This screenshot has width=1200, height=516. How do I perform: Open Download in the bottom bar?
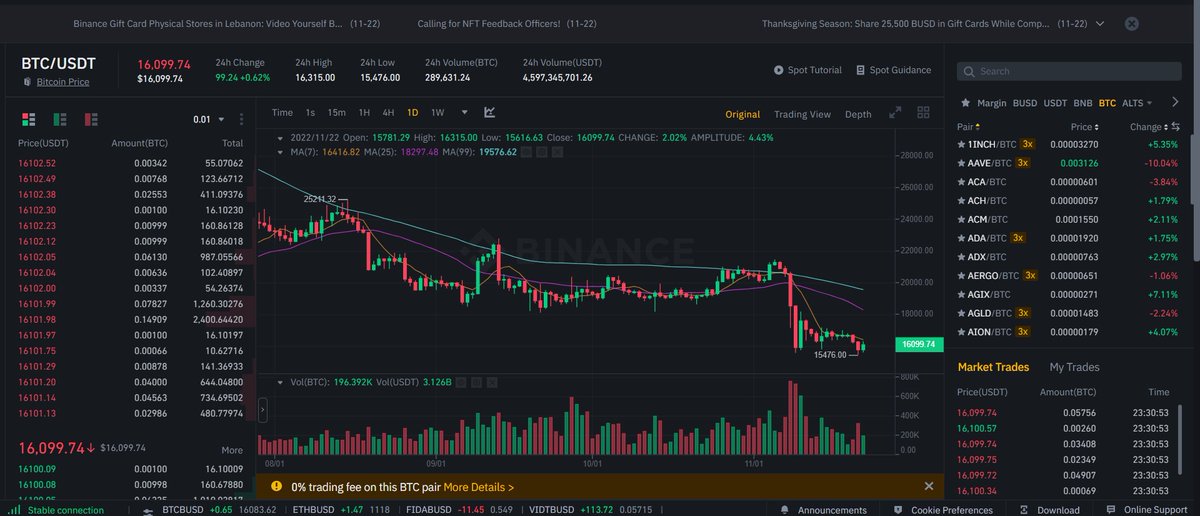[1050, 510]
